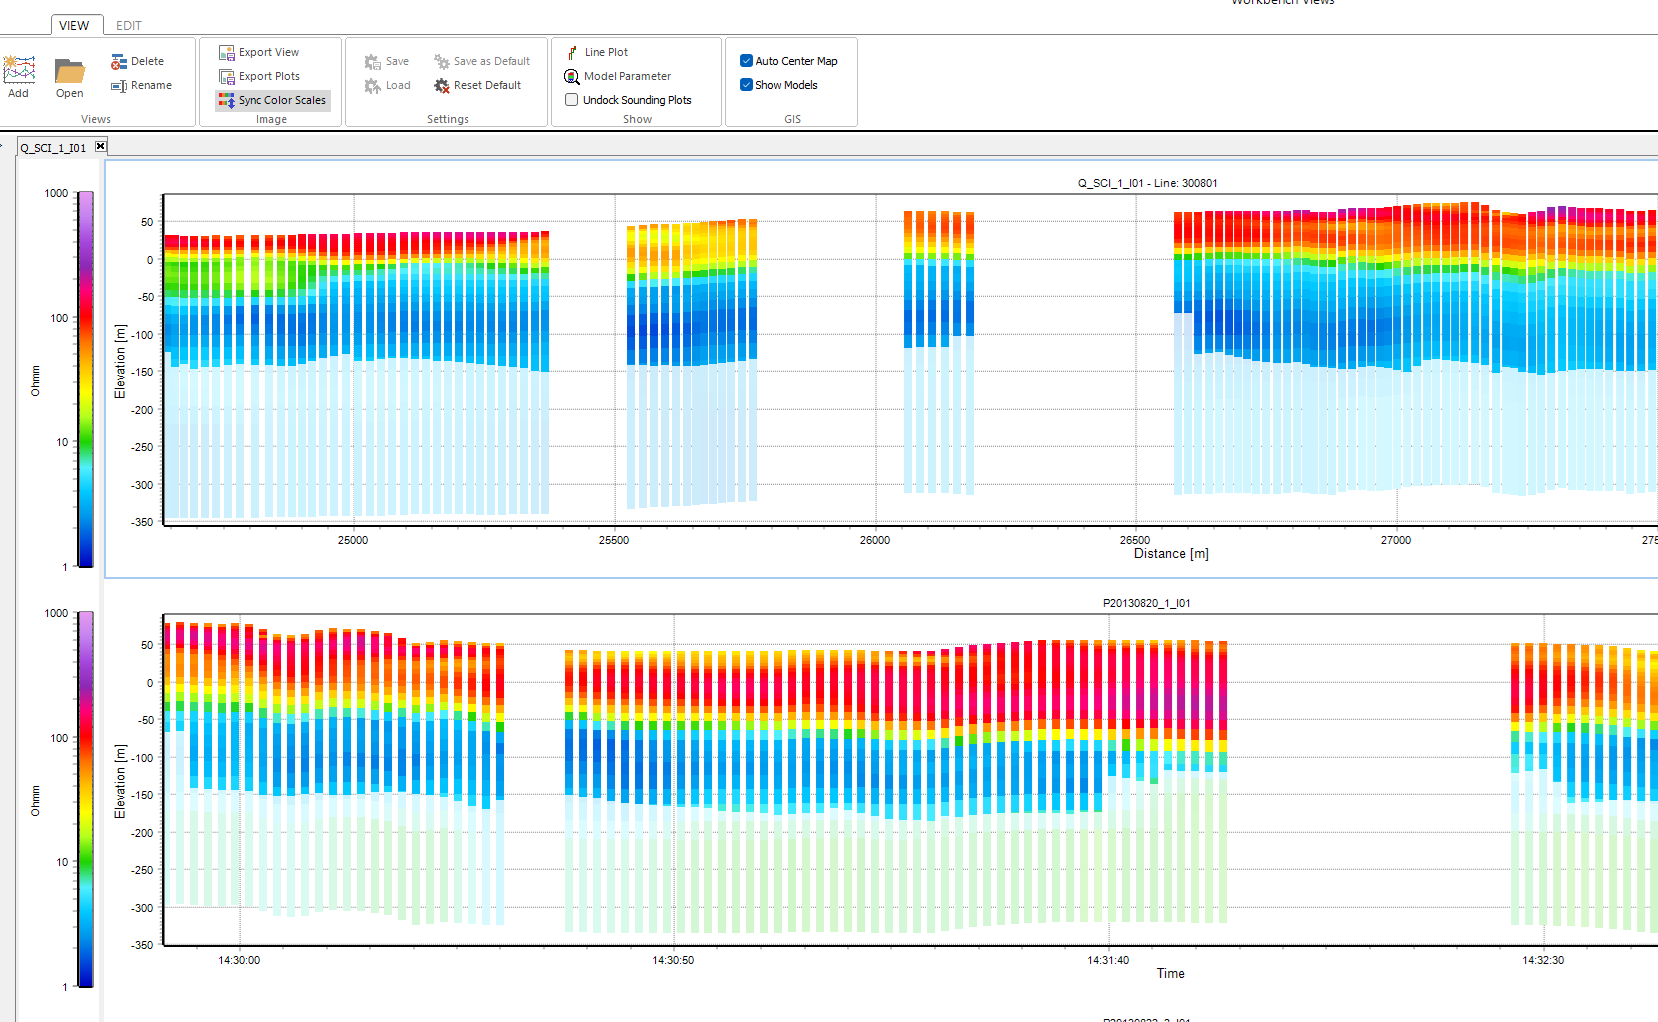1658x1022 pixels.
Task: Click Export Plots
Action: pyautogui.click(x=260, y=76)
